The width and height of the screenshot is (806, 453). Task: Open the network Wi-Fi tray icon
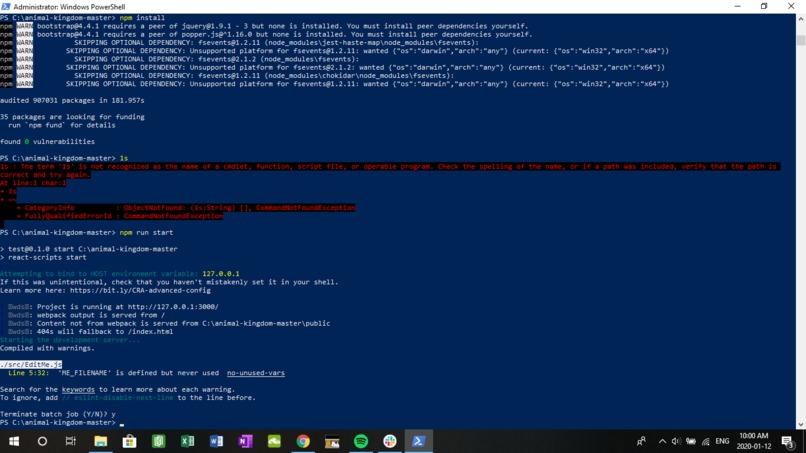[x=706, y=441]
